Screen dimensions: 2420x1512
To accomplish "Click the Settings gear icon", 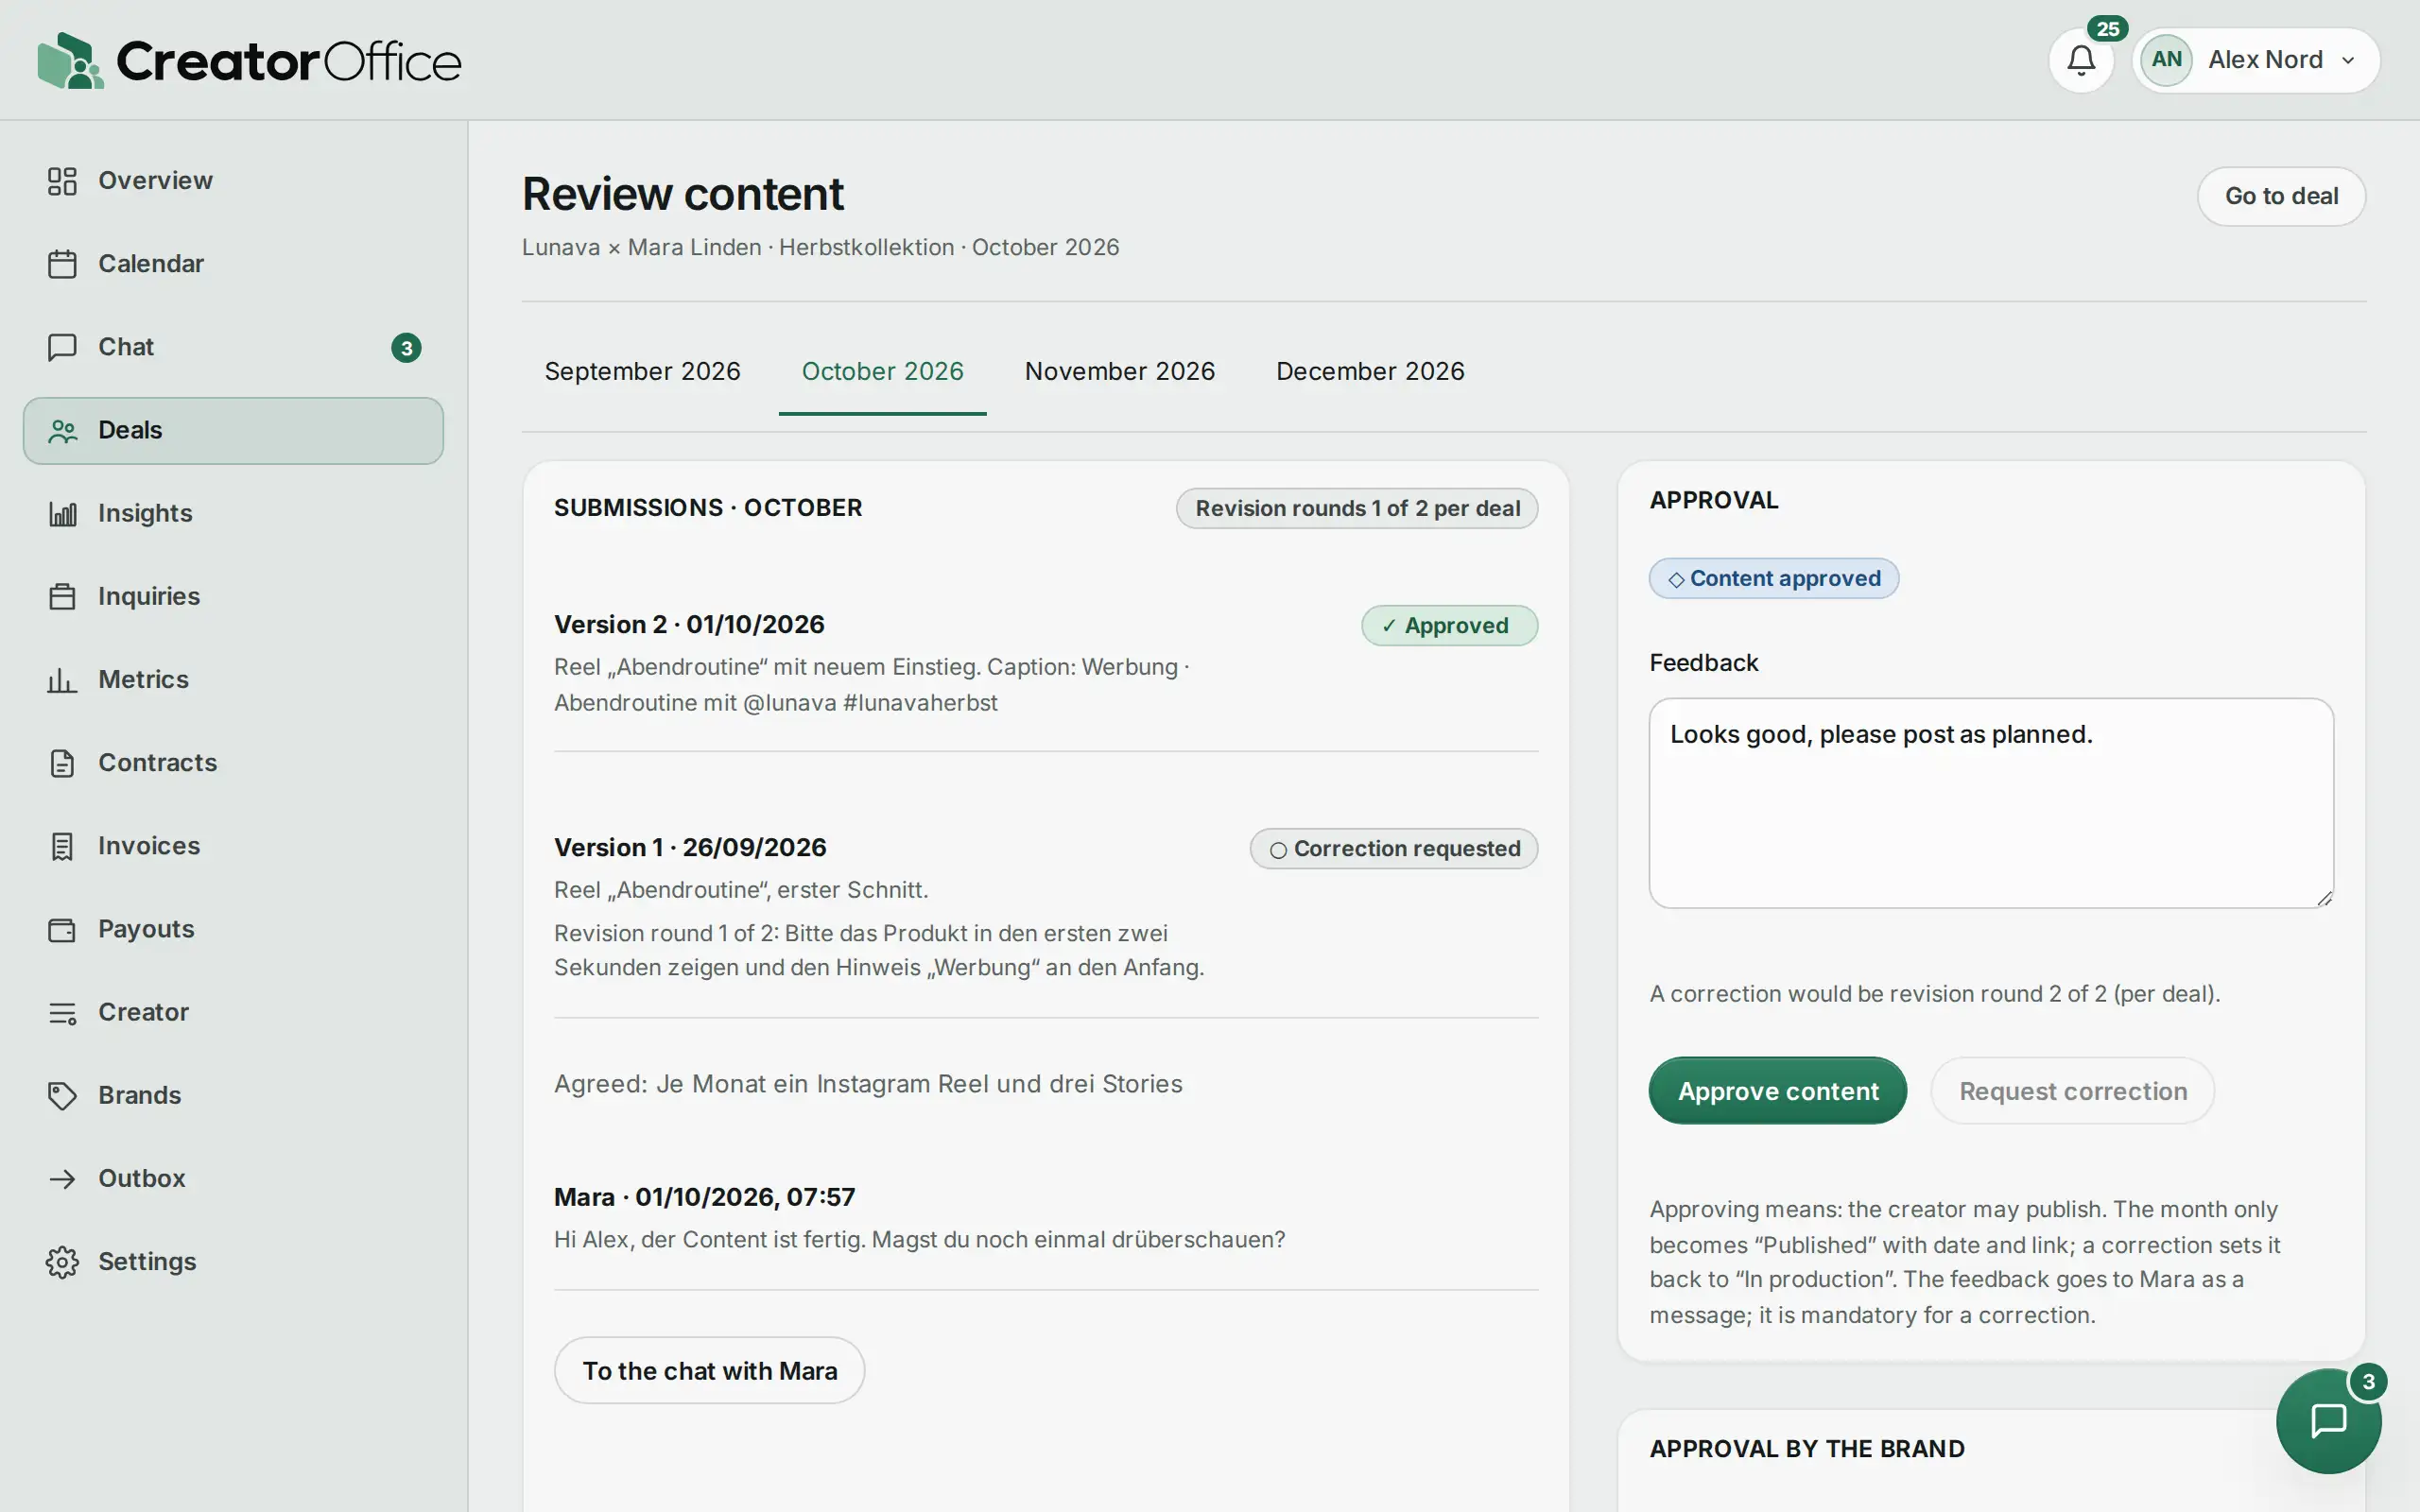I will (x=62, y=1262).
